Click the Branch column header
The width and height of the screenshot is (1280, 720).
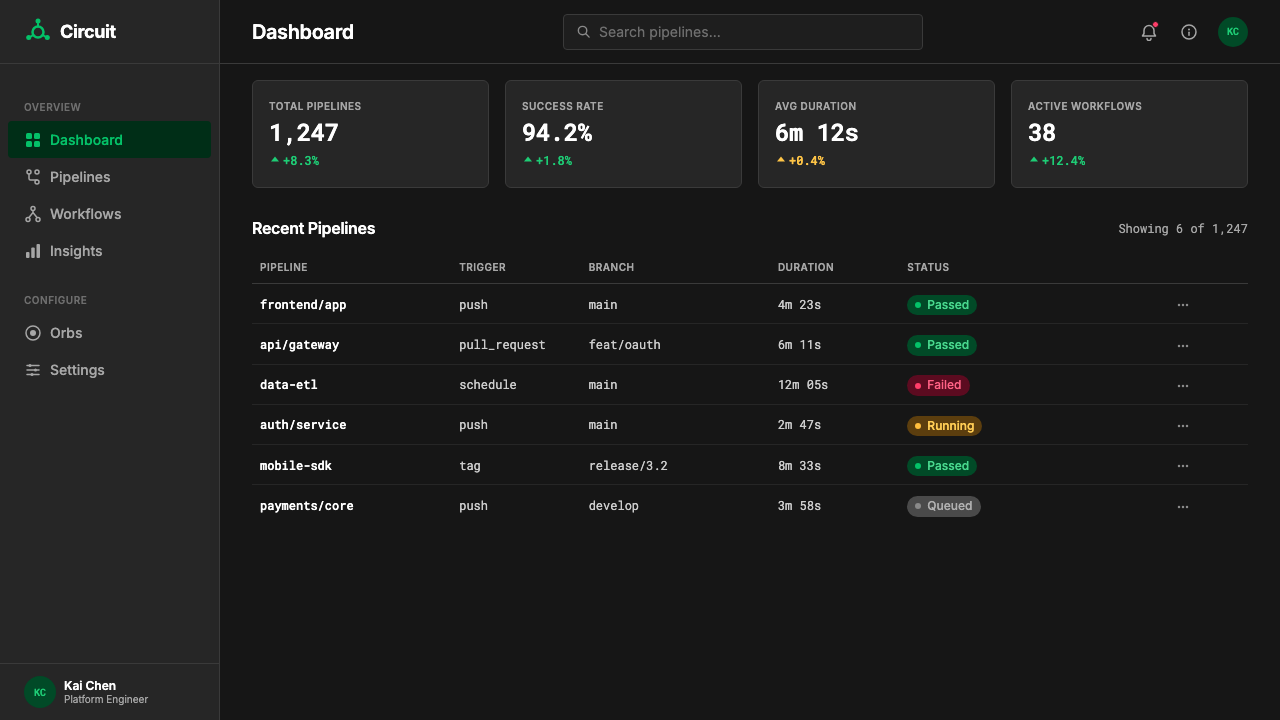pos(611,267)
